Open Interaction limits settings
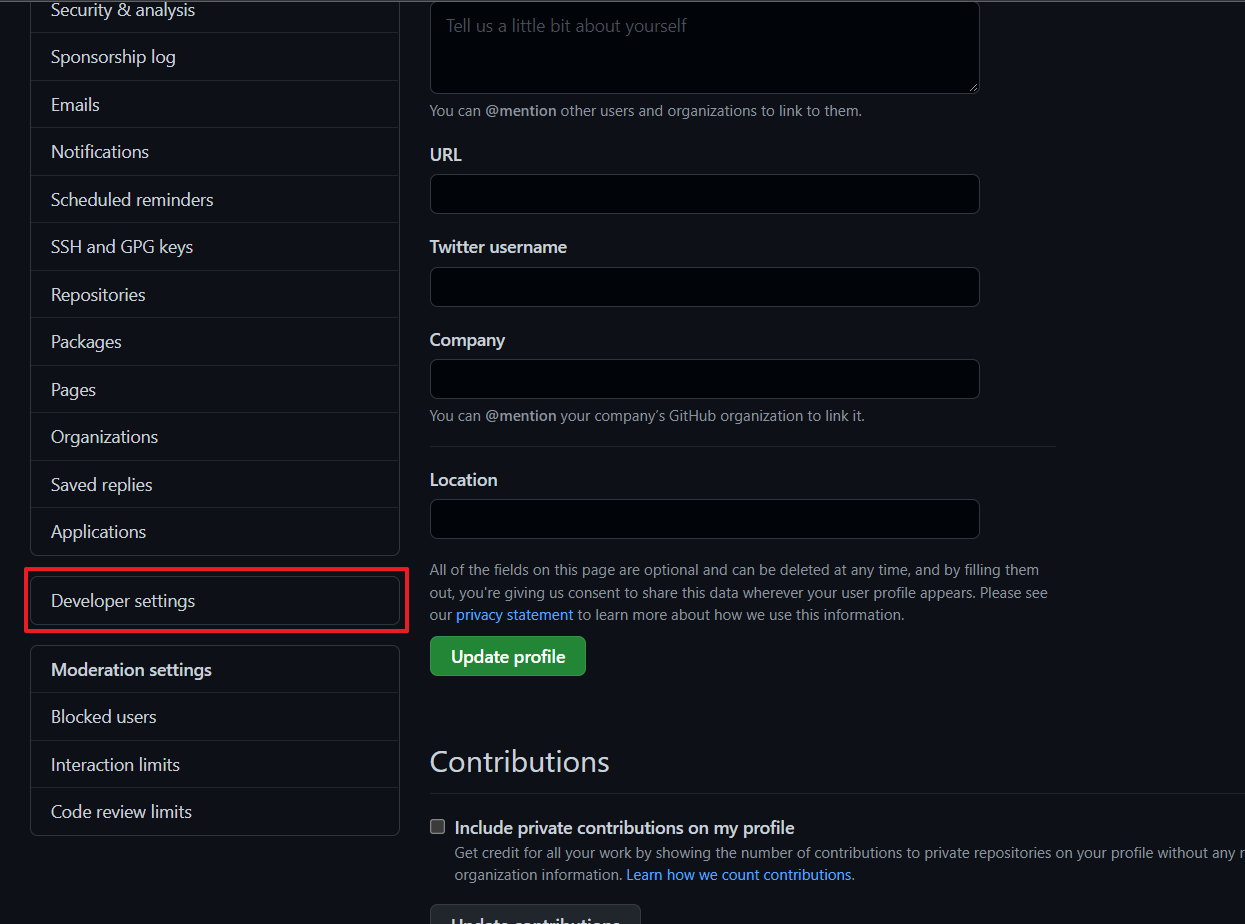The height and width of the screenshot is (924, 1245). point(115,764)
